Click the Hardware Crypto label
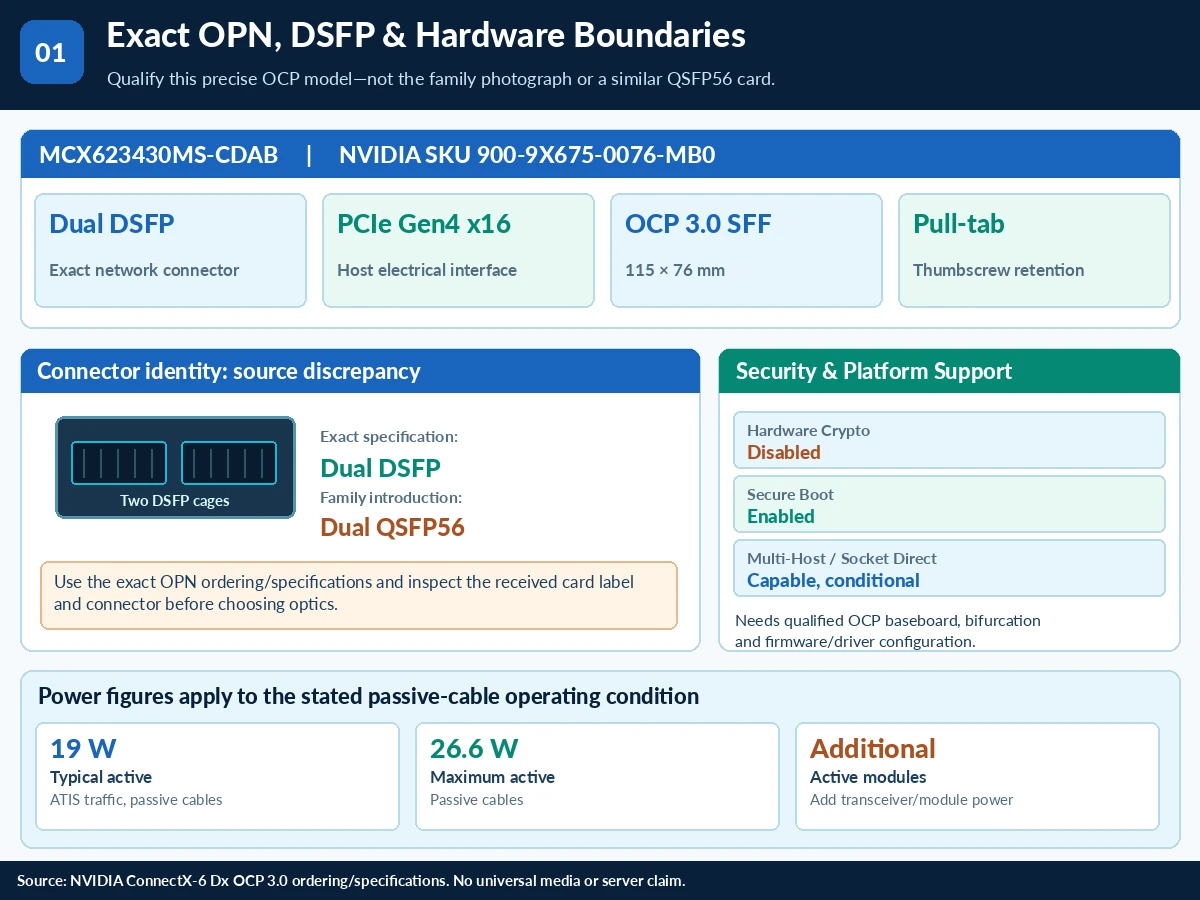This screenshot has height=900, width=1200. click(x=808, y=431)
